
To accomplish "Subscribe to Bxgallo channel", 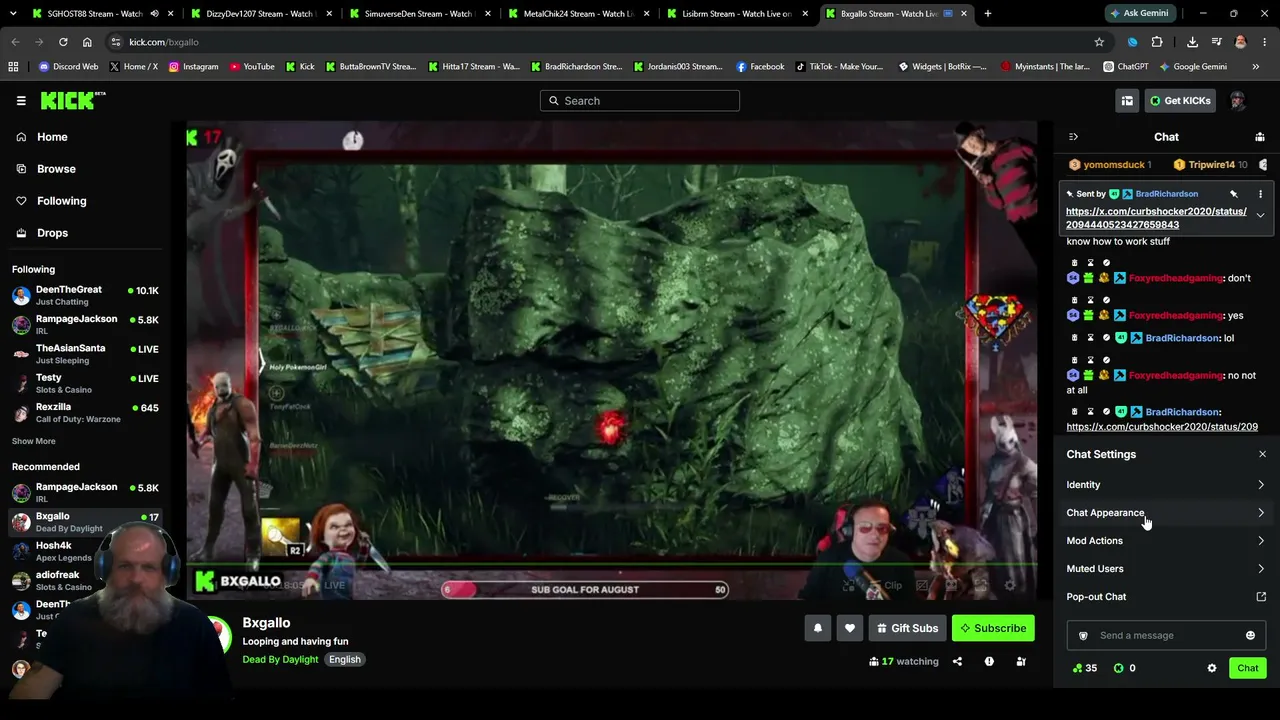I will (993, 628).
